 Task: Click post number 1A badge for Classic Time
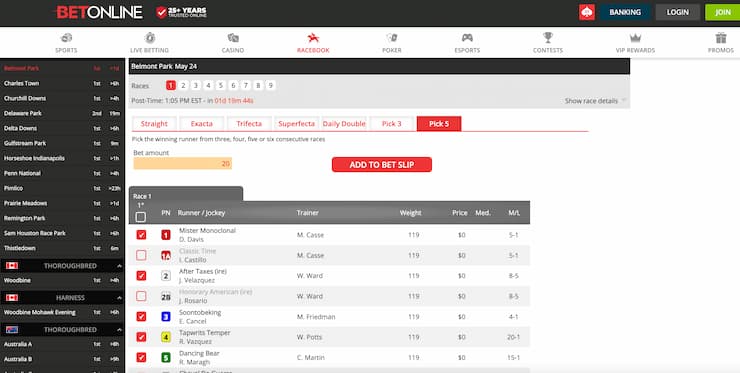[x=166, y=255]
